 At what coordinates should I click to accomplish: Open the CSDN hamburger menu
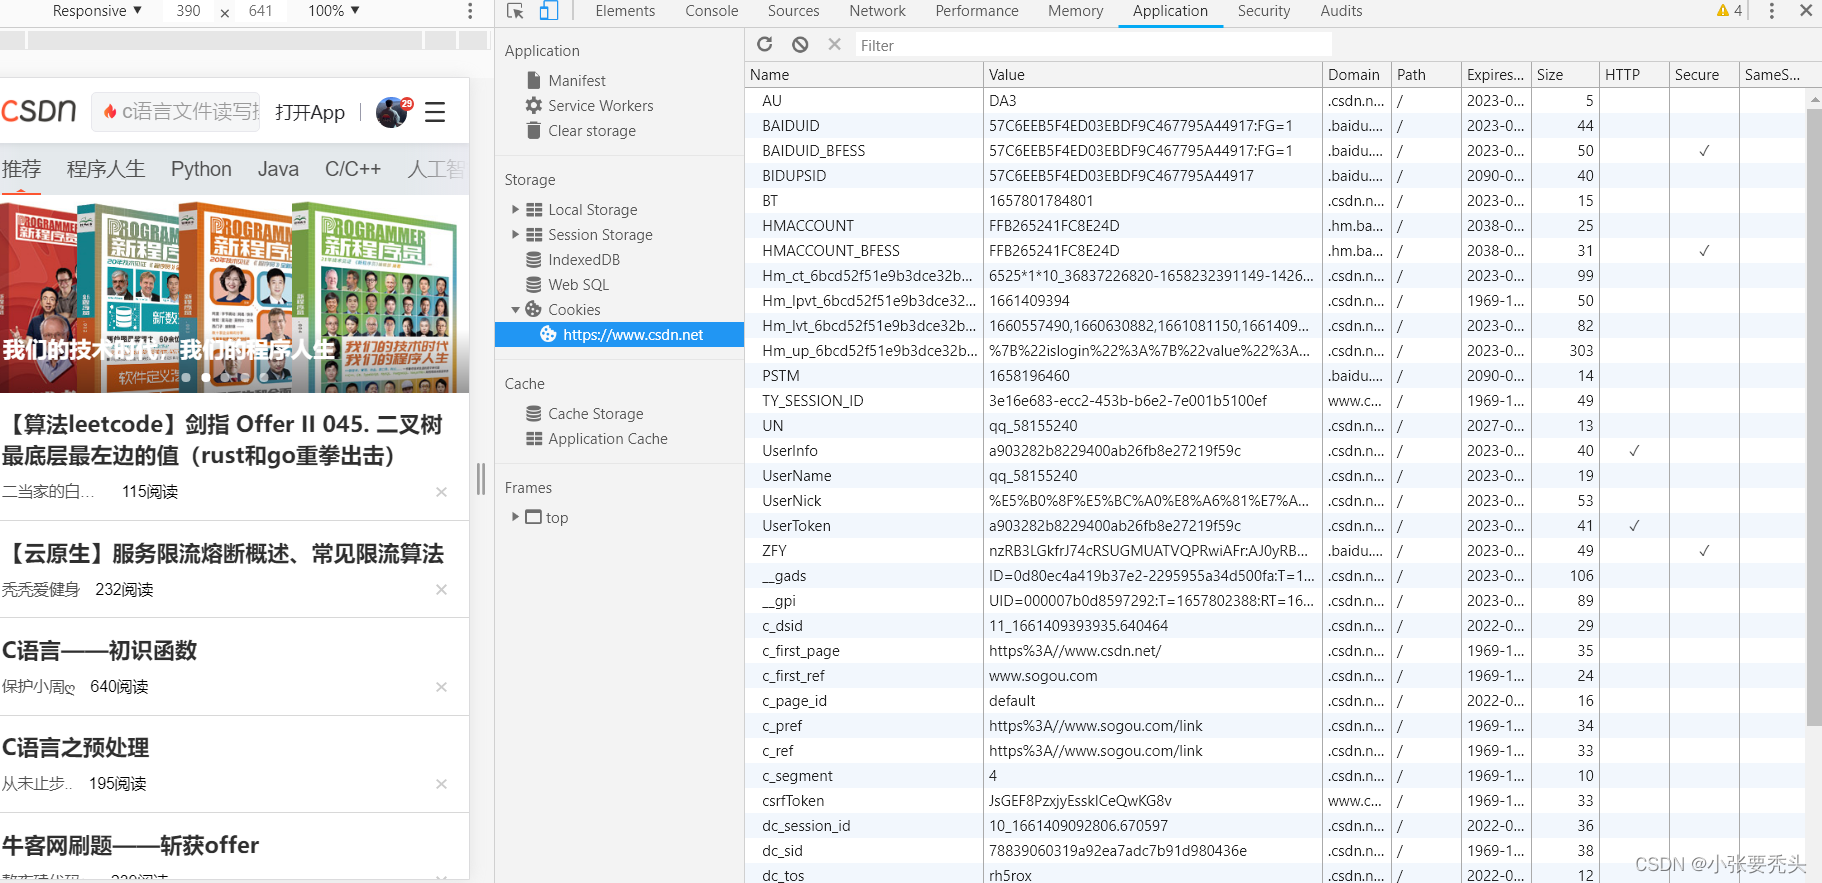[x=435, y=112]
